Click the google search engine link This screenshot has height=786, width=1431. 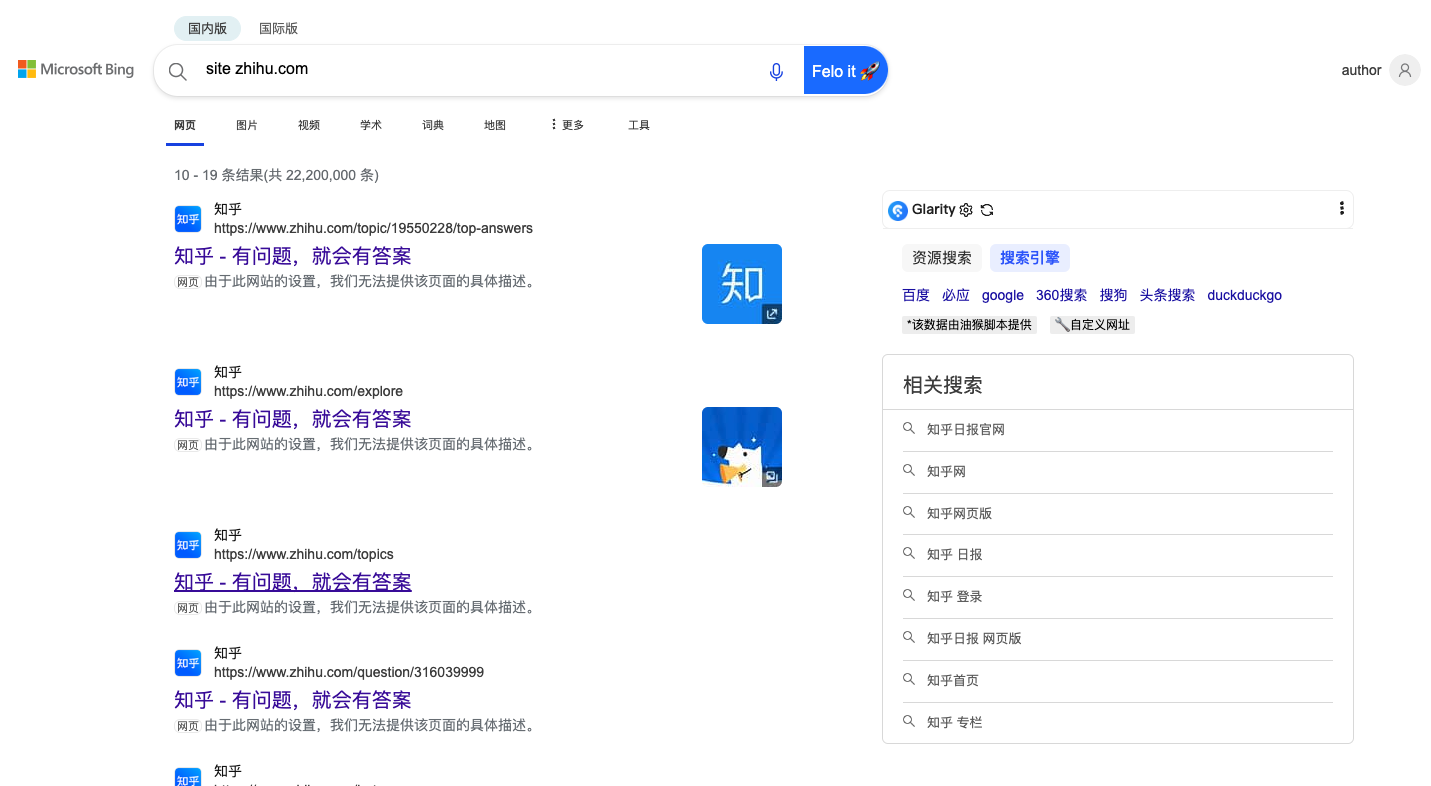(x=1003, y=295)
